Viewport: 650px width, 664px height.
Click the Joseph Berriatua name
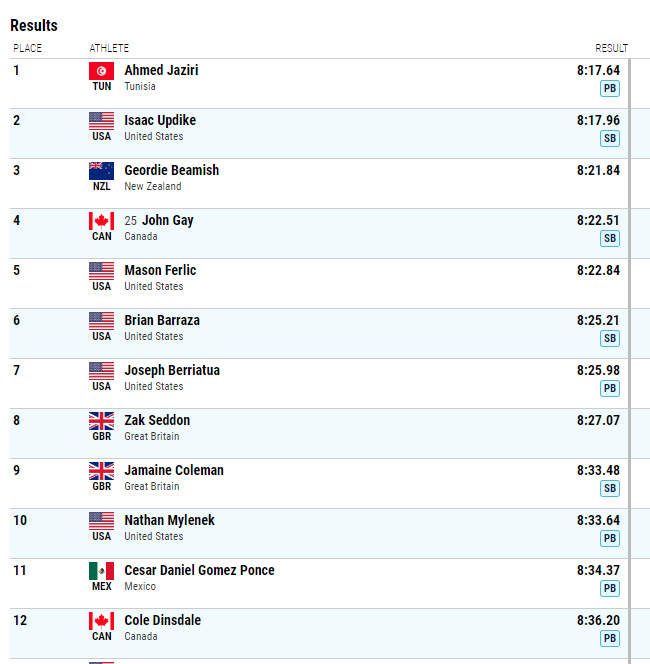click(x=172, y=370)
